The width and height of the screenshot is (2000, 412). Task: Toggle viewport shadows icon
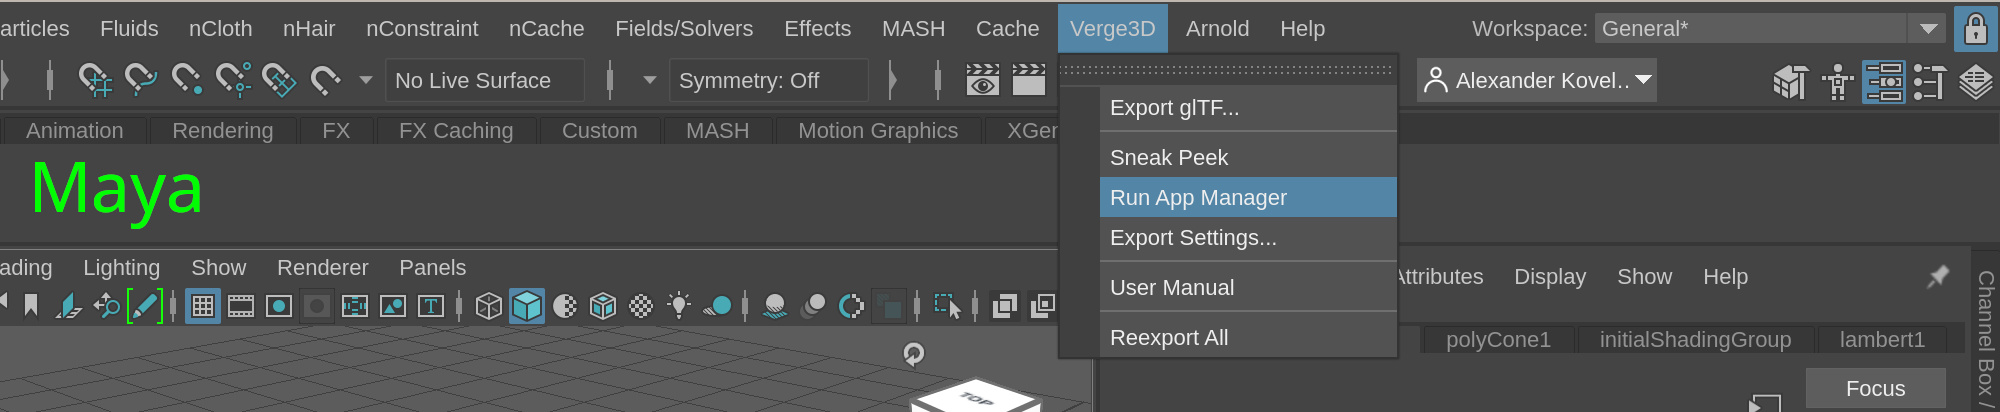click(717, 306)
